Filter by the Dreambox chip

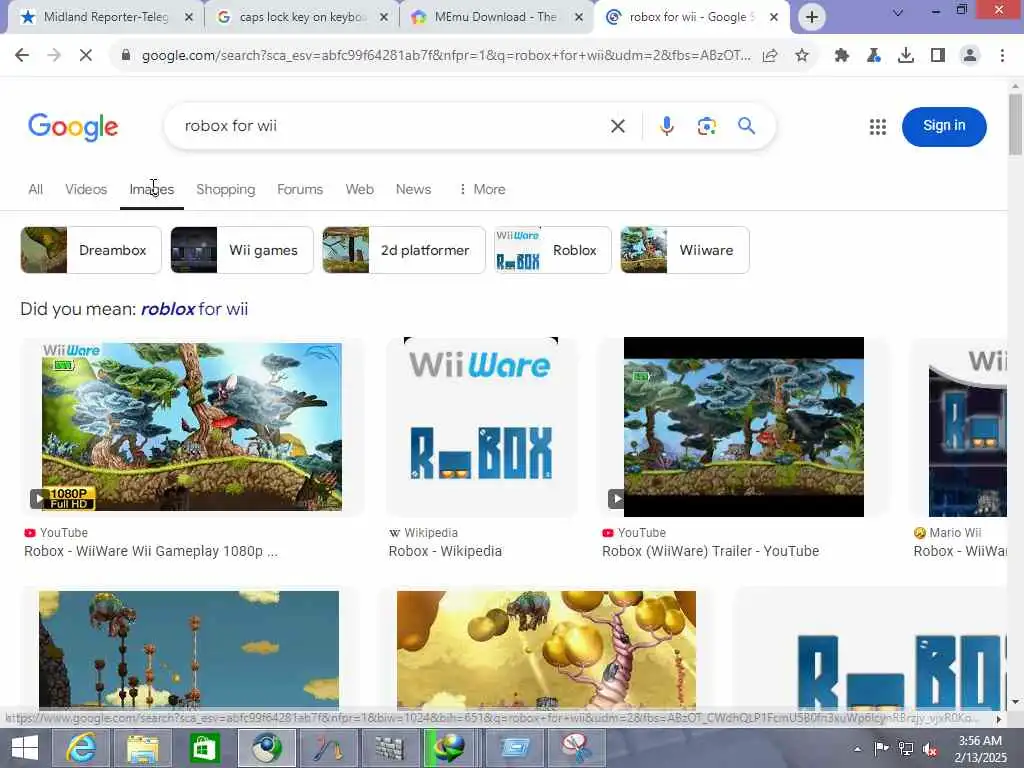(x=91, y=250)
